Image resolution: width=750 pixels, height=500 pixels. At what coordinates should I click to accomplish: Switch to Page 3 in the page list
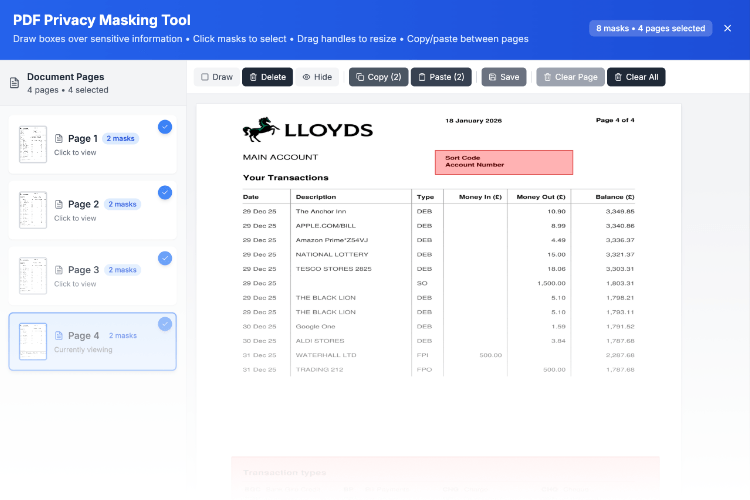click(33, 276)
